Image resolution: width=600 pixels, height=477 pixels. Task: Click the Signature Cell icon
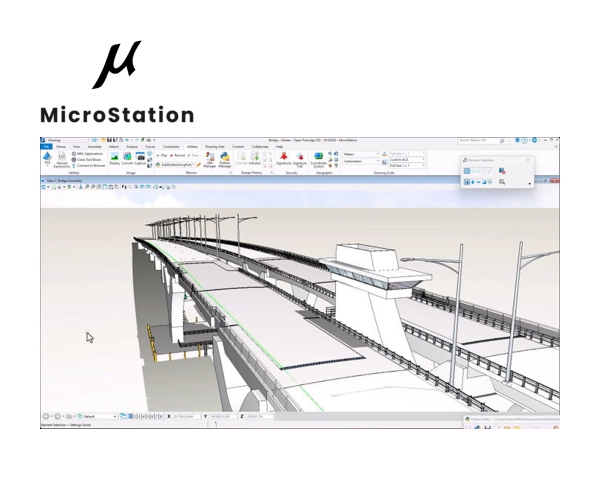300,160
